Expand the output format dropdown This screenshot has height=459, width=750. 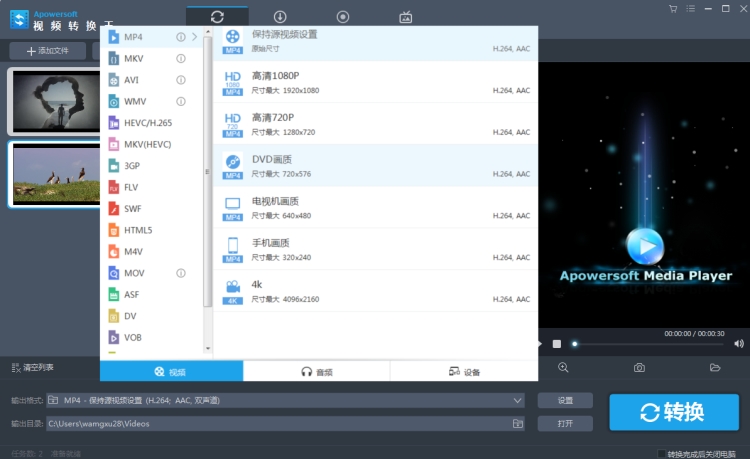pos(516,400)
